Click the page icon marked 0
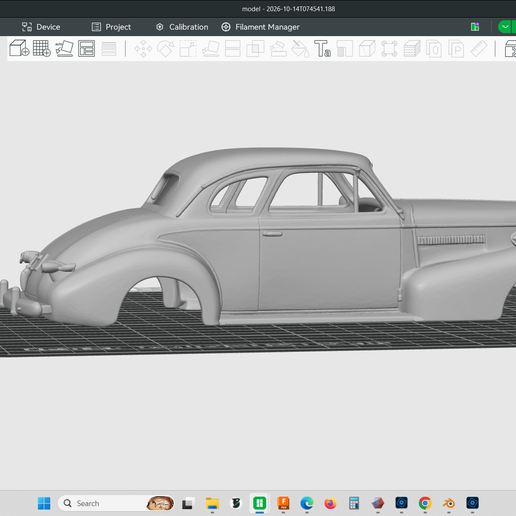The height and width of the screenshot is (516, 516). click(434, 49)
